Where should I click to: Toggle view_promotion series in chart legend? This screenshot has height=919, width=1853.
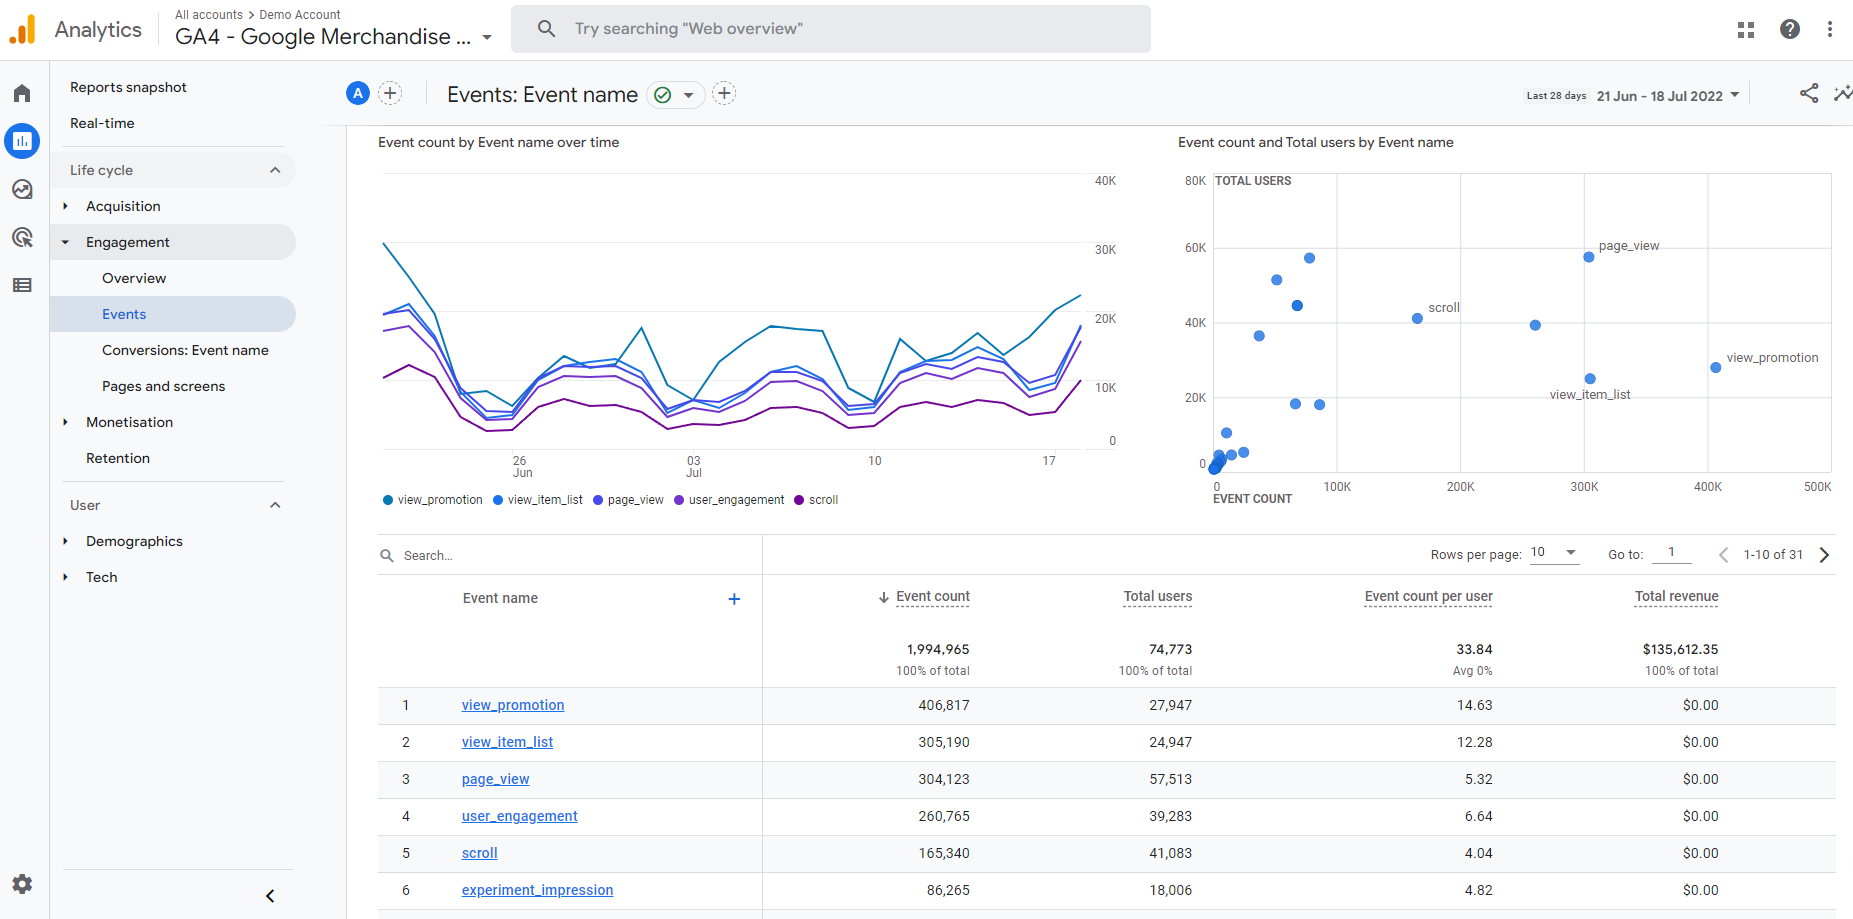point(432,500)
